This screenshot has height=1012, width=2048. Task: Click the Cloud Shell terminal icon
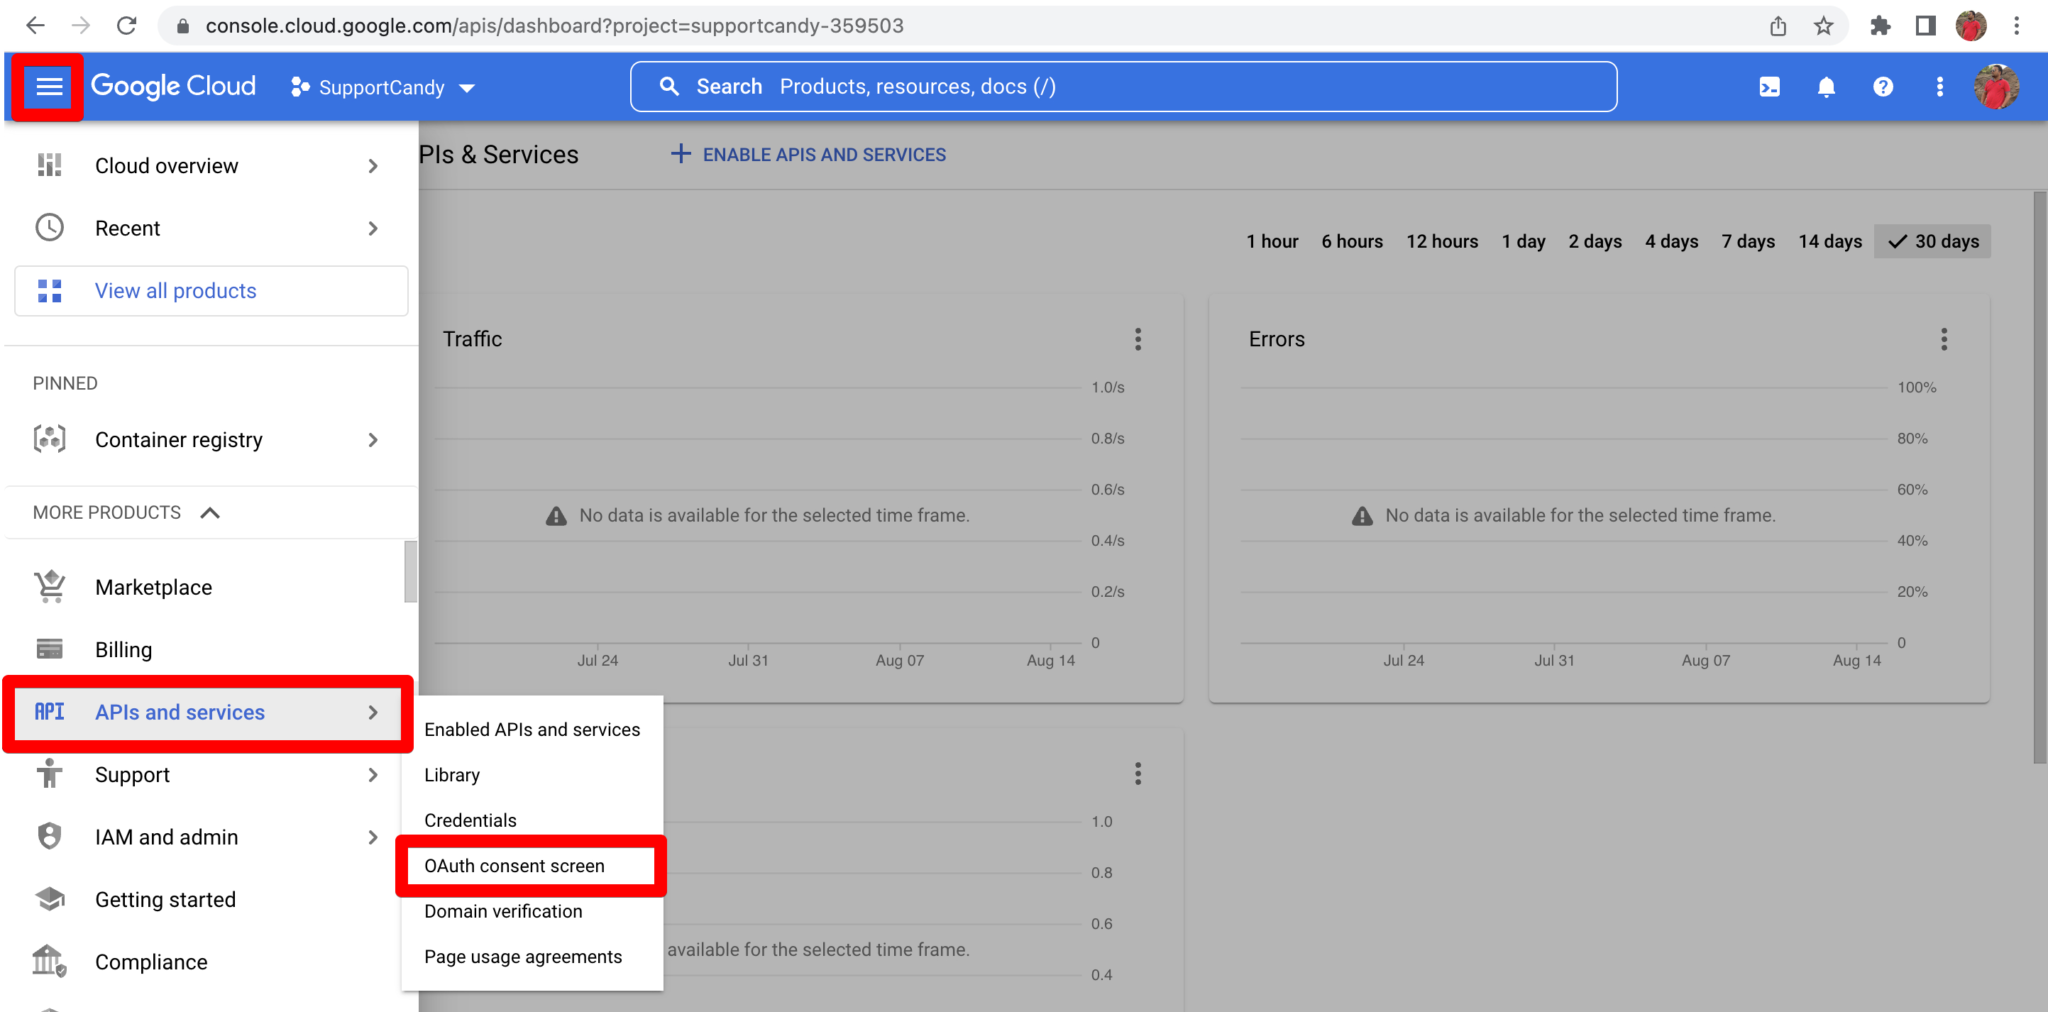pos(1769,87)
